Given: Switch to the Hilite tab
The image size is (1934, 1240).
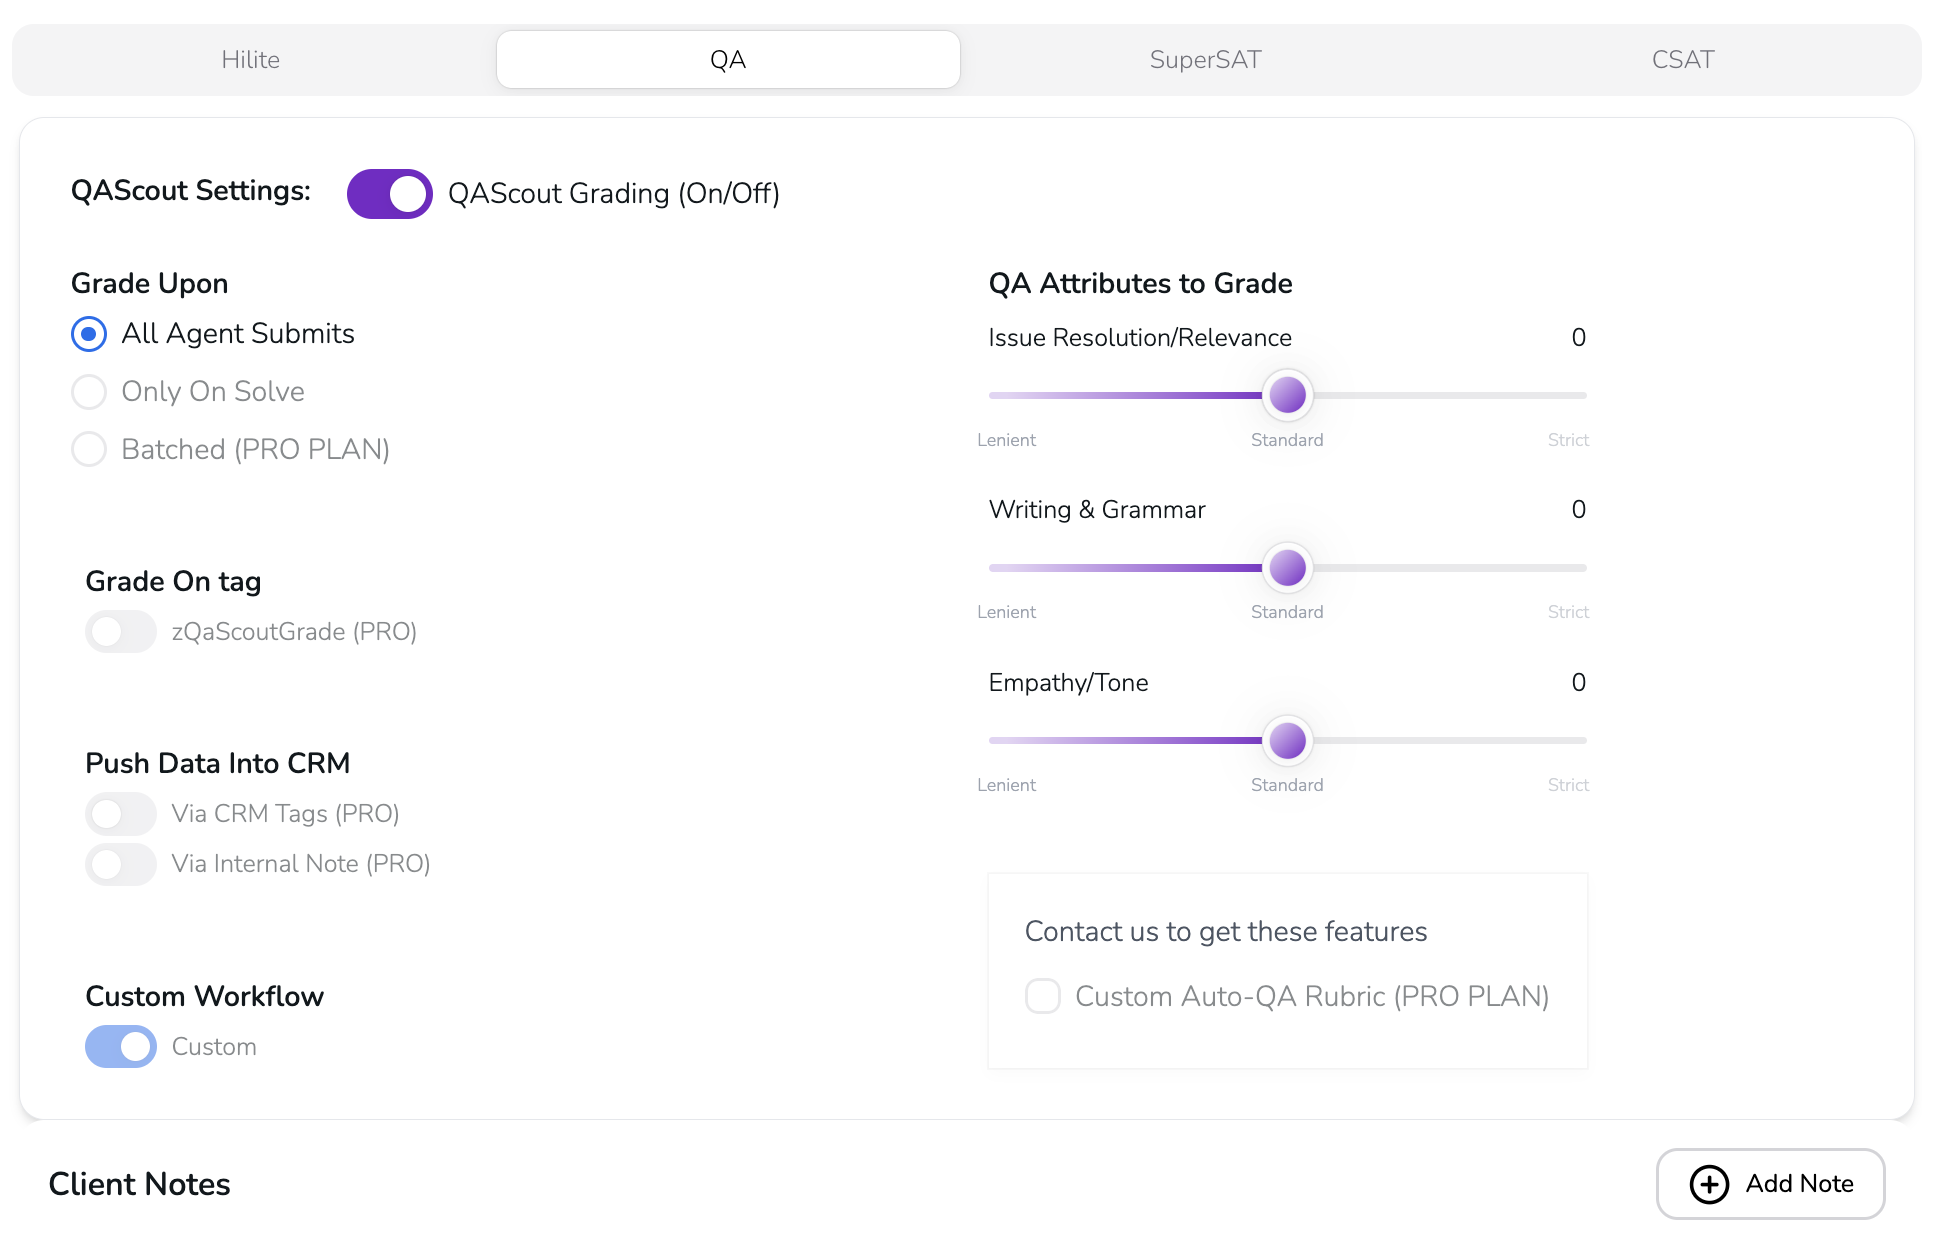Looking at the screenshot, I should tap(250, 60).
